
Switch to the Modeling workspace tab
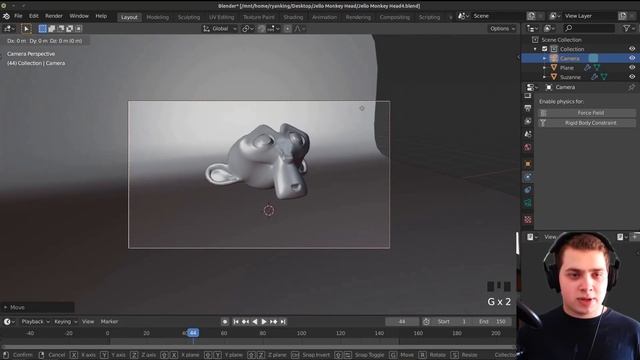pos(158,17)
